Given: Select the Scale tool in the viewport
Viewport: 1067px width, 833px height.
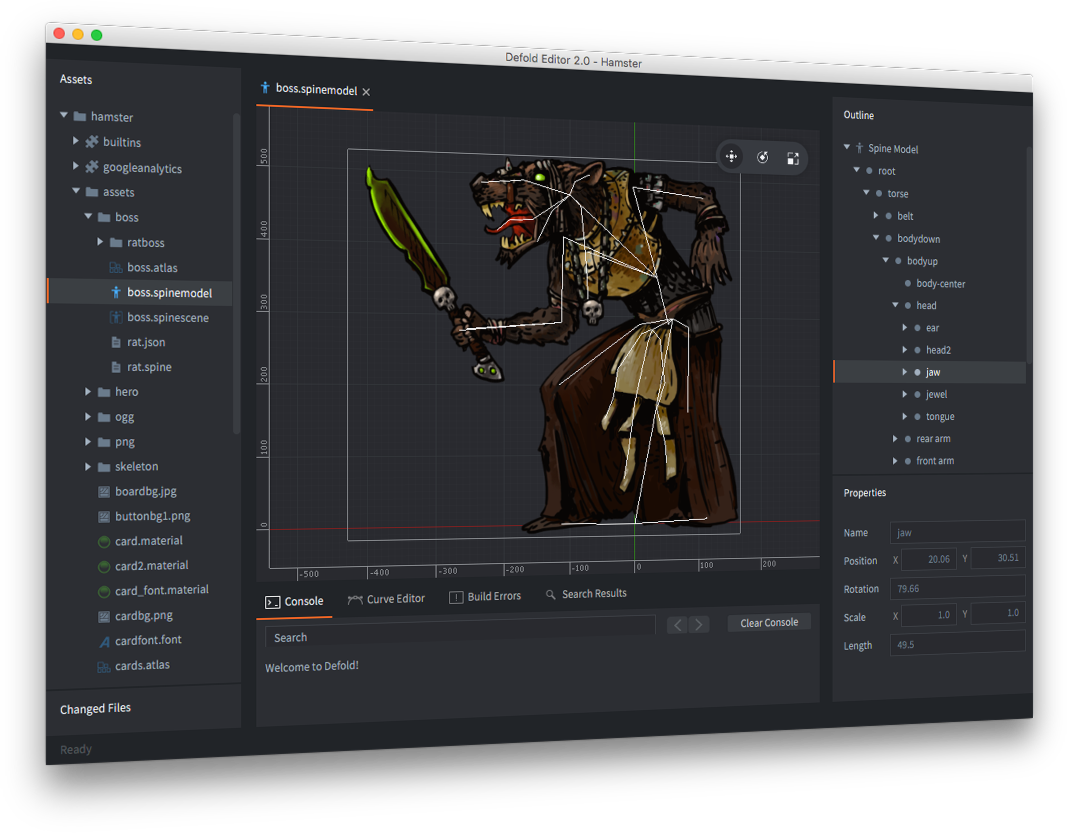Looking at the screenshot, I should [793, 158].
